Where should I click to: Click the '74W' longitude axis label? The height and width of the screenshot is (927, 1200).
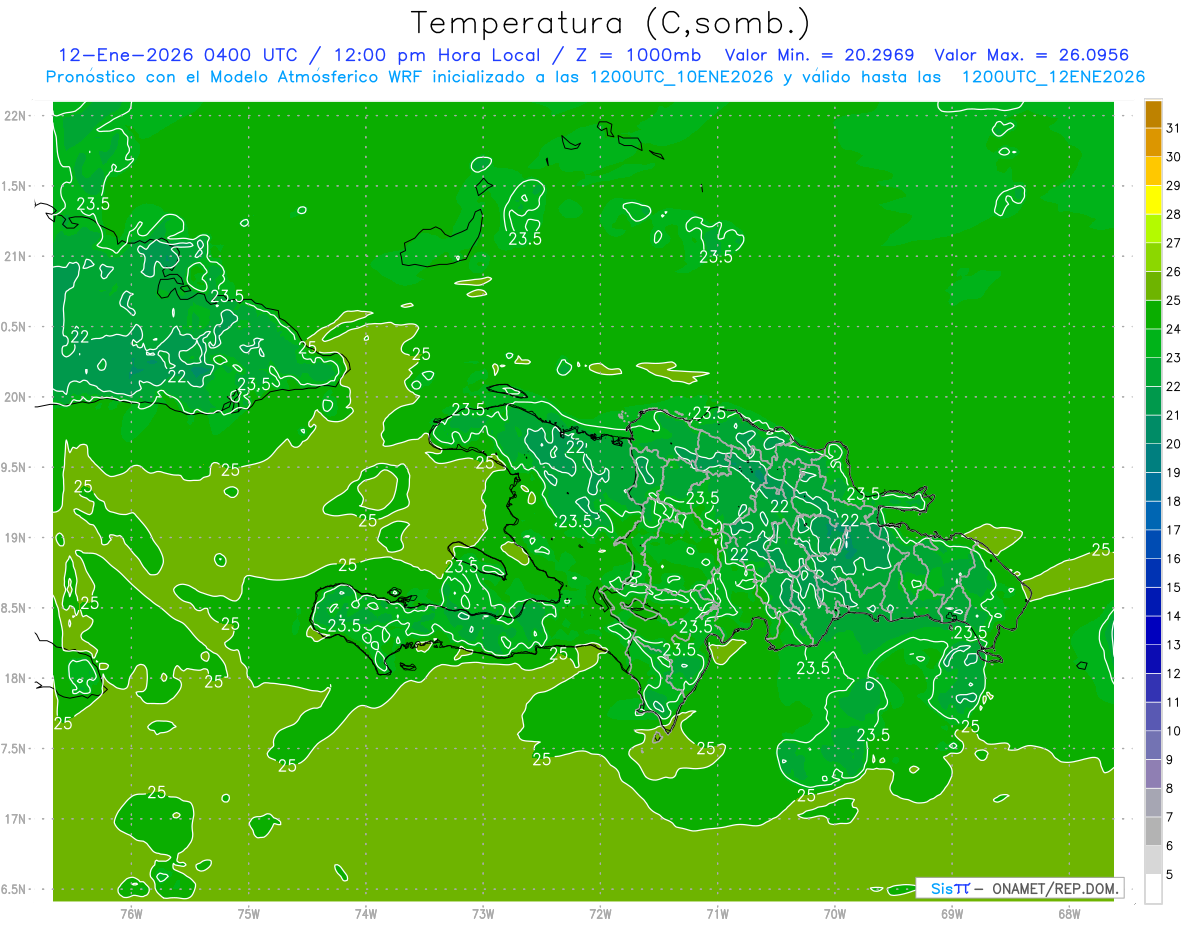(365, 913)
